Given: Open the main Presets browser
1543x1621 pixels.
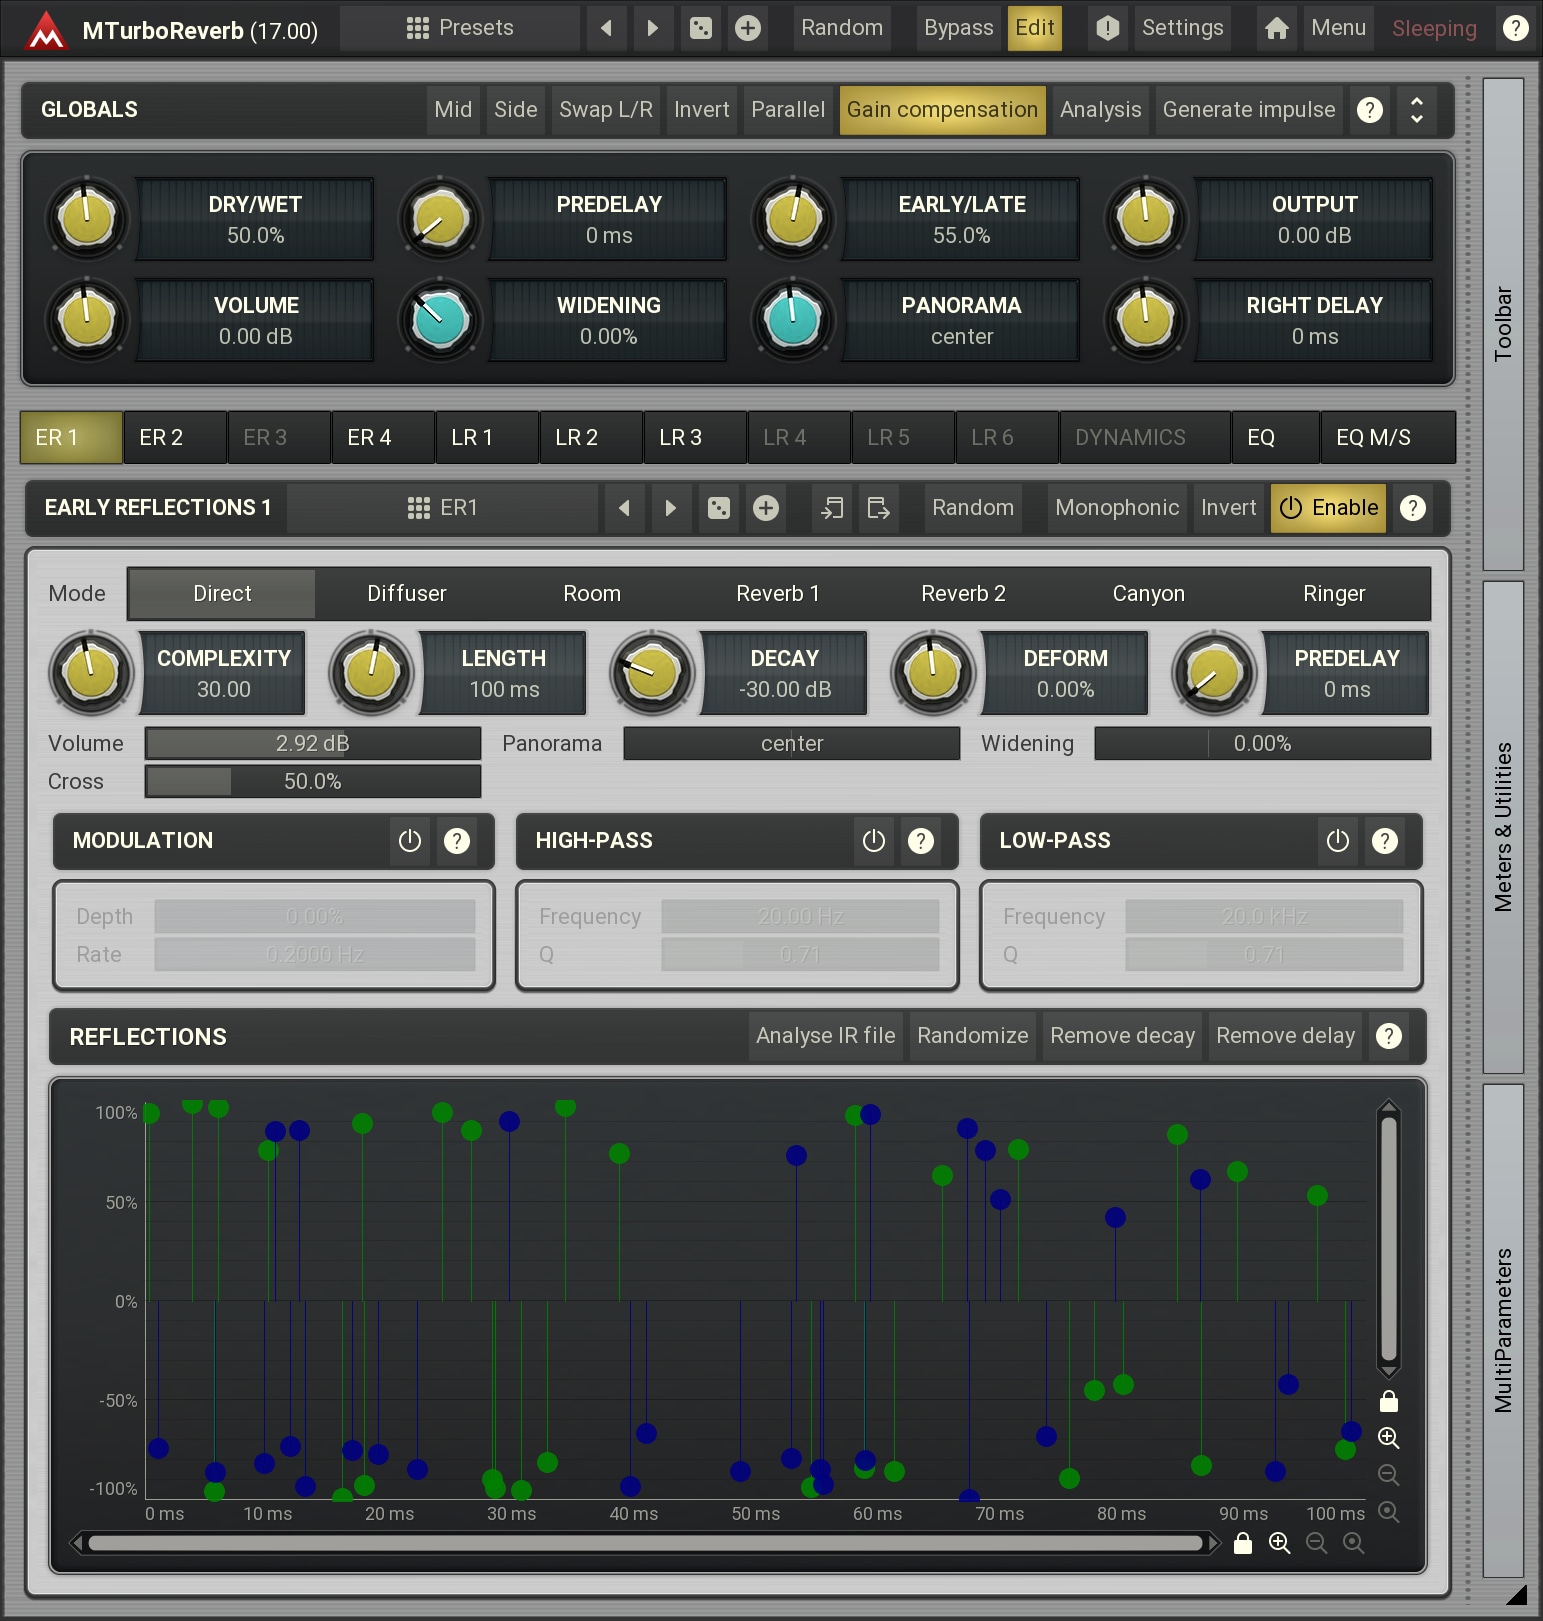Looking at the screenshot, I should click(x=460, y=28).
